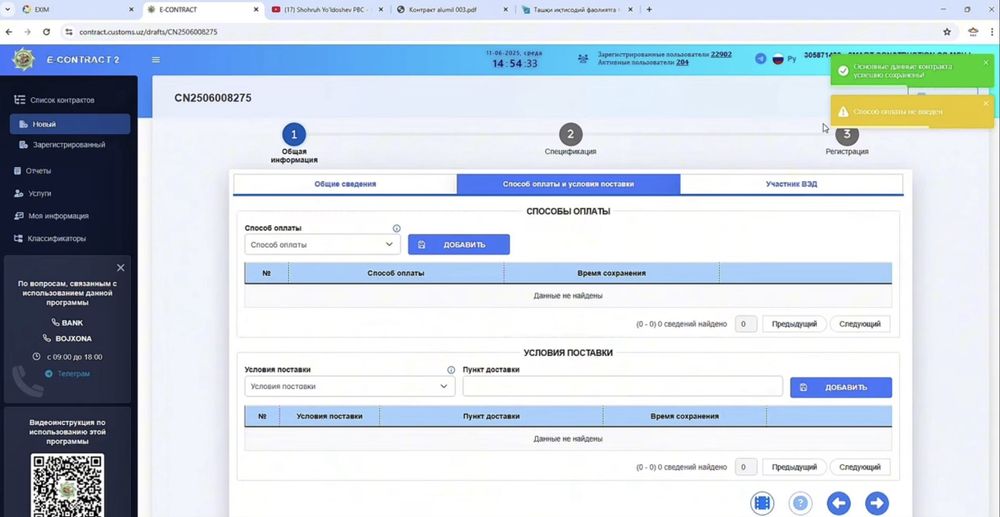Viewport: 1000px width, 517px height.
Task: Click page number box in delivery table
Action: tap(746, 467)
